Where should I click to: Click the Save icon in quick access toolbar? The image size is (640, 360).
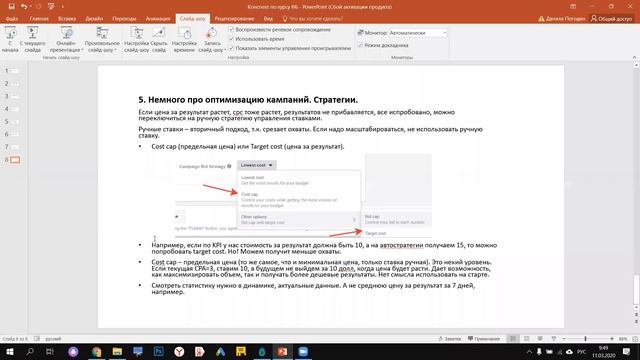click(11, 7)
